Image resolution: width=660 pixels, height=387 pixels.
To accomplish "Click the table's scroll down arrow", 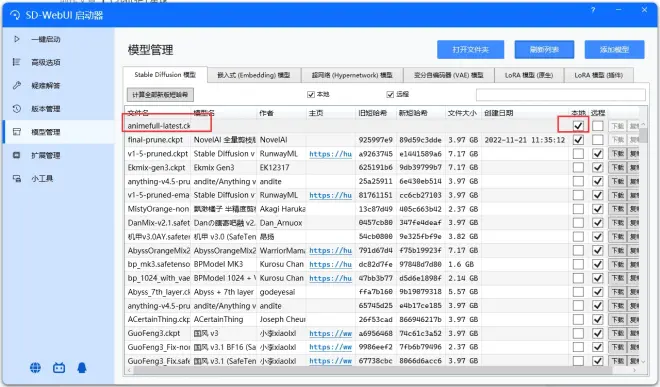I will tap(643, 361).
